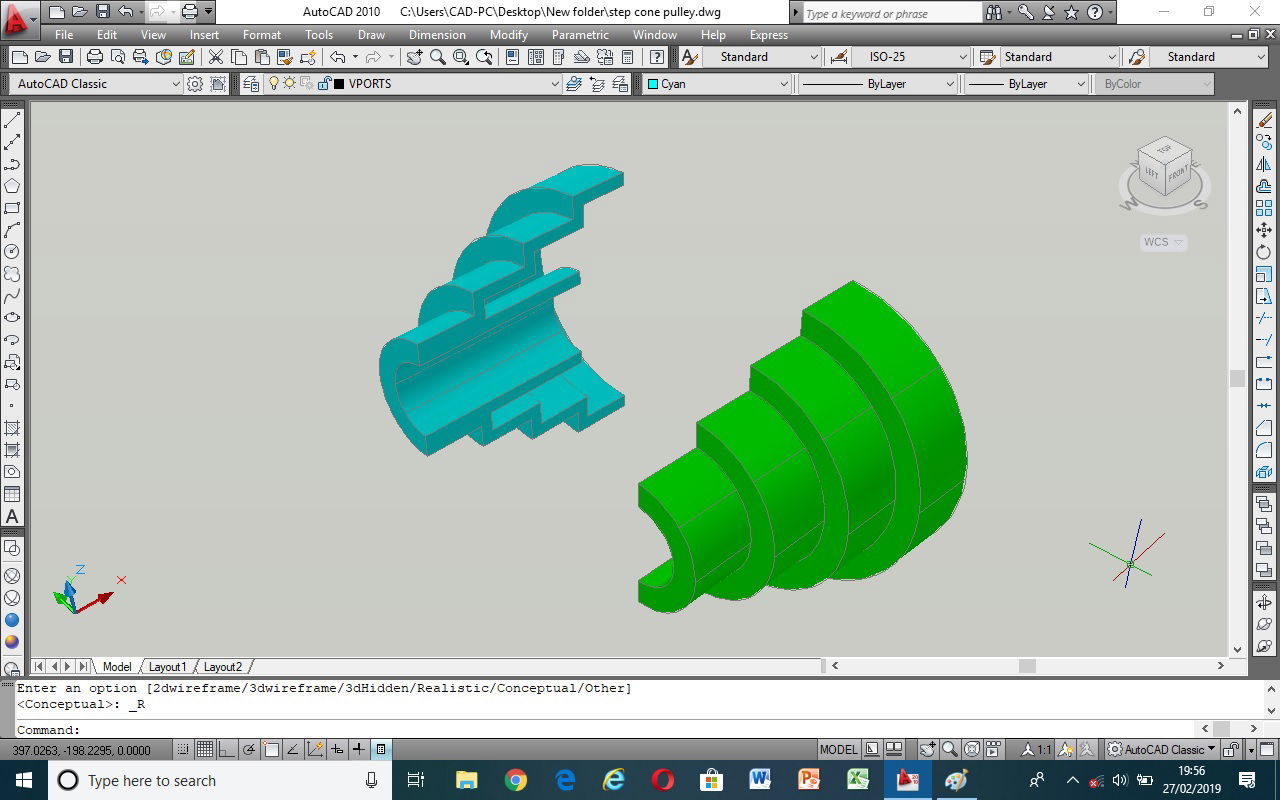Click the Cut scissors icon

215,57
